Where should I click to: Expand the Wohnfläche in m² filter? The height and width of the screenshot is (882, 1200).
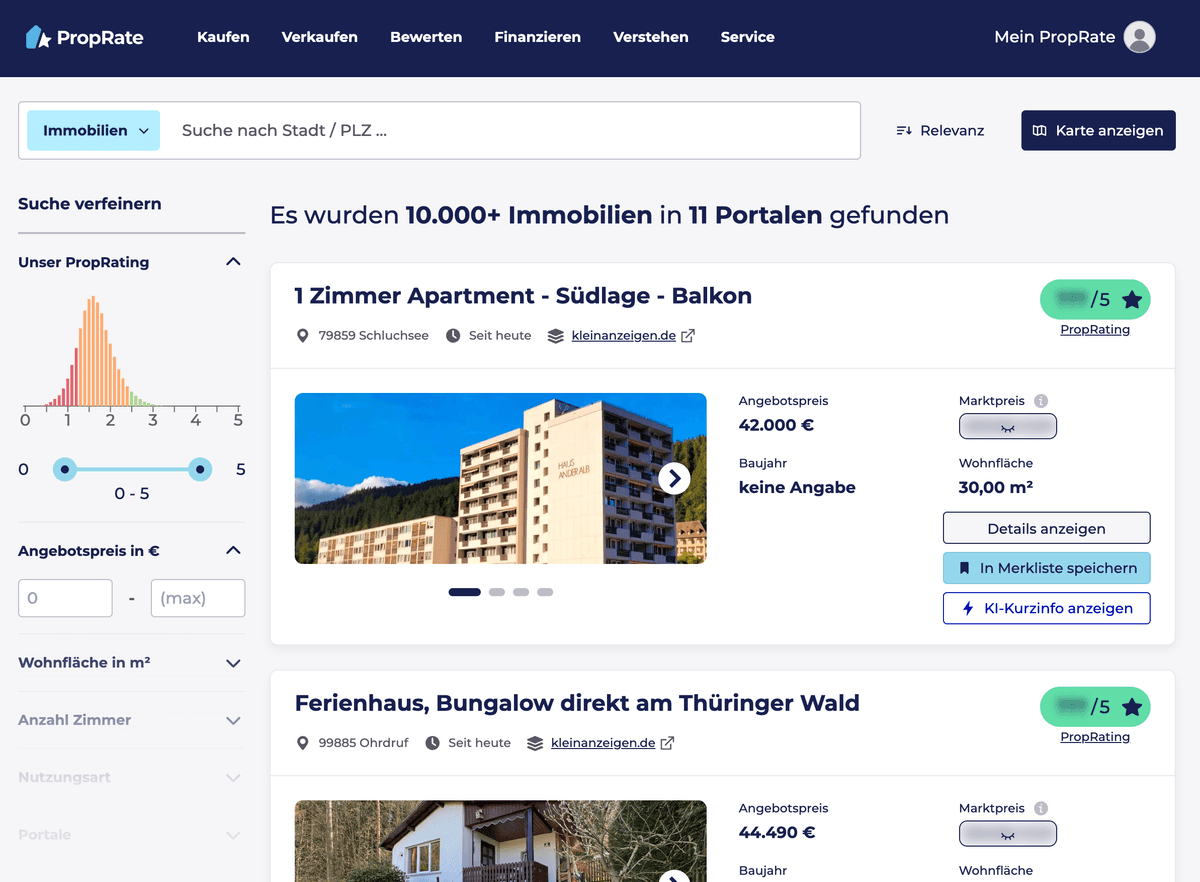pos(233,663)
